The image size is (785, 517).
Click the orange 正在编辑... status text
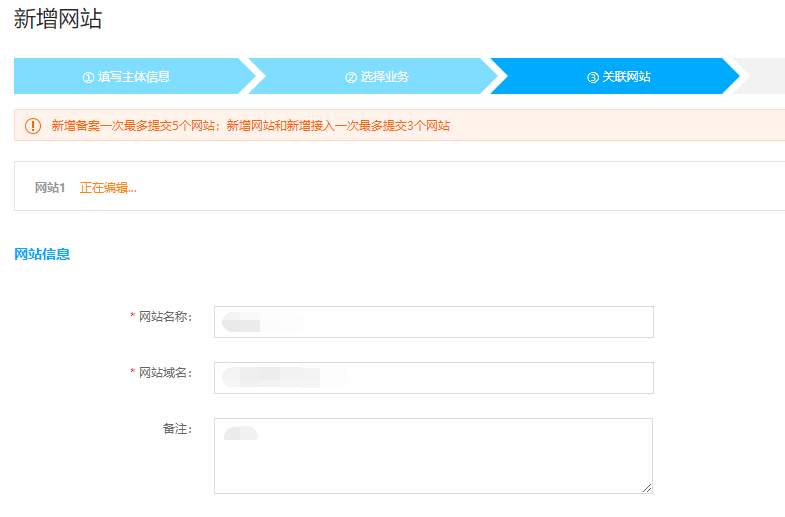[108, 188]
